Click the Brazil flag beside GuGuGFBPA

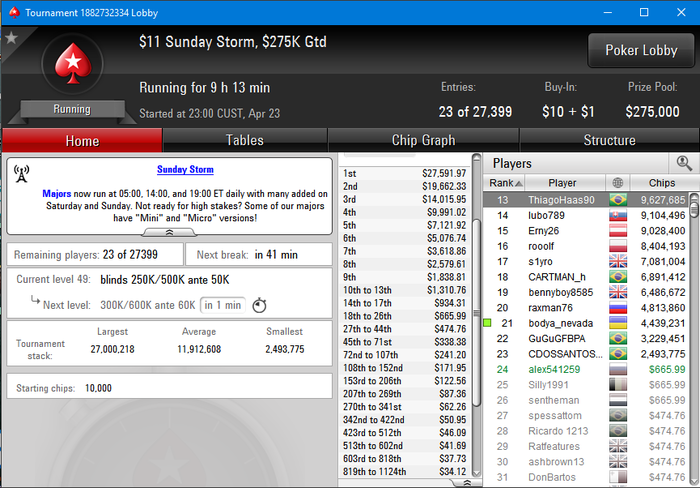[x=618, y=339]
